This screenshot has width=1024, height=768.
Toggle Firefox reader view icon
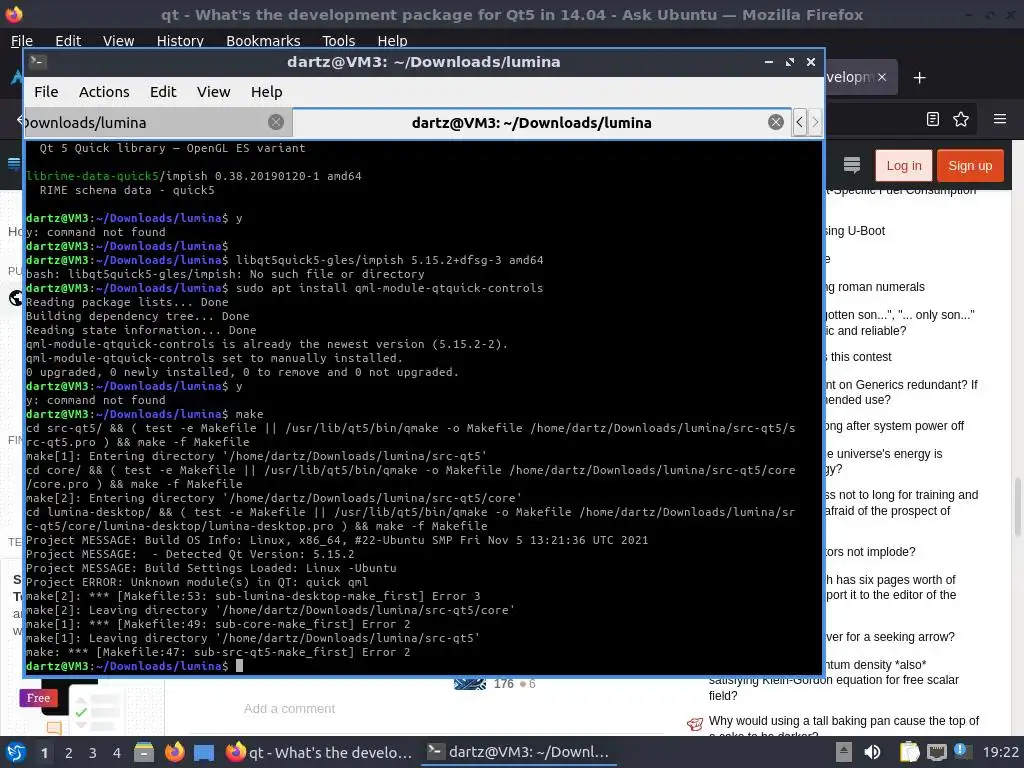(933, 119)
